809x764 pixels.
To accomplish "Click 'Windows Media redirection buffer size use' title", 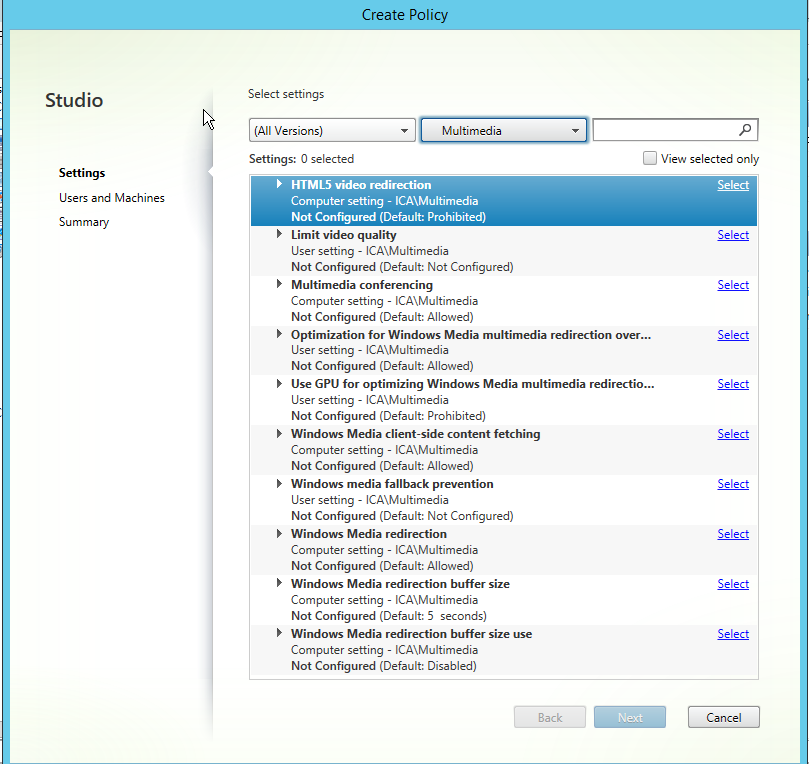I will pyautogui.click(x=411, y=634).
